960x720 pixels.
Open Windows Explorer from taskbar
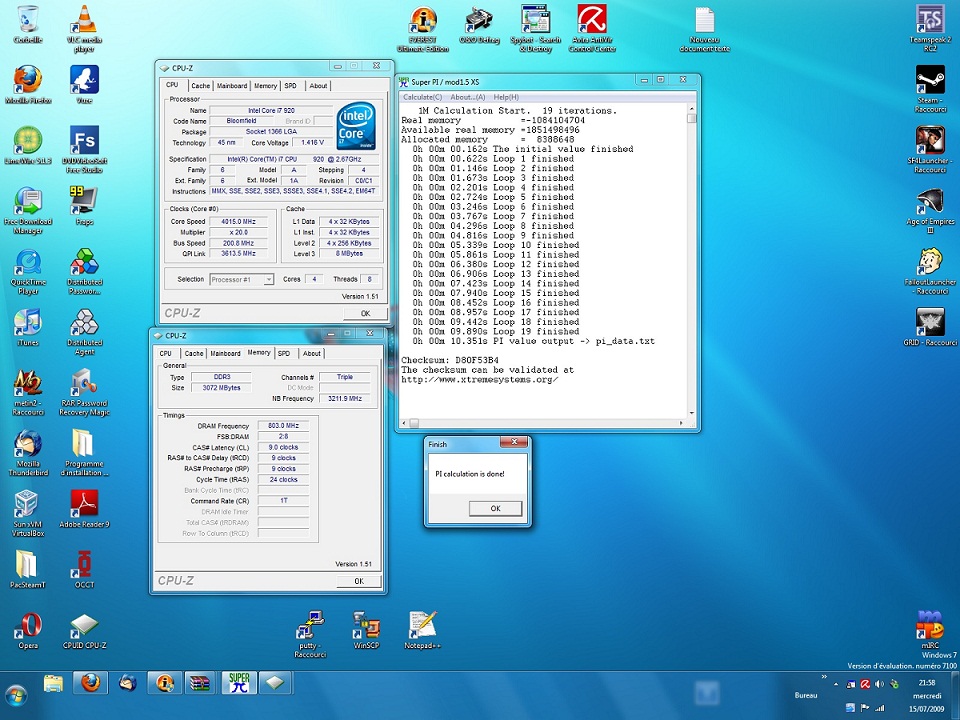[x=53, y=683]
